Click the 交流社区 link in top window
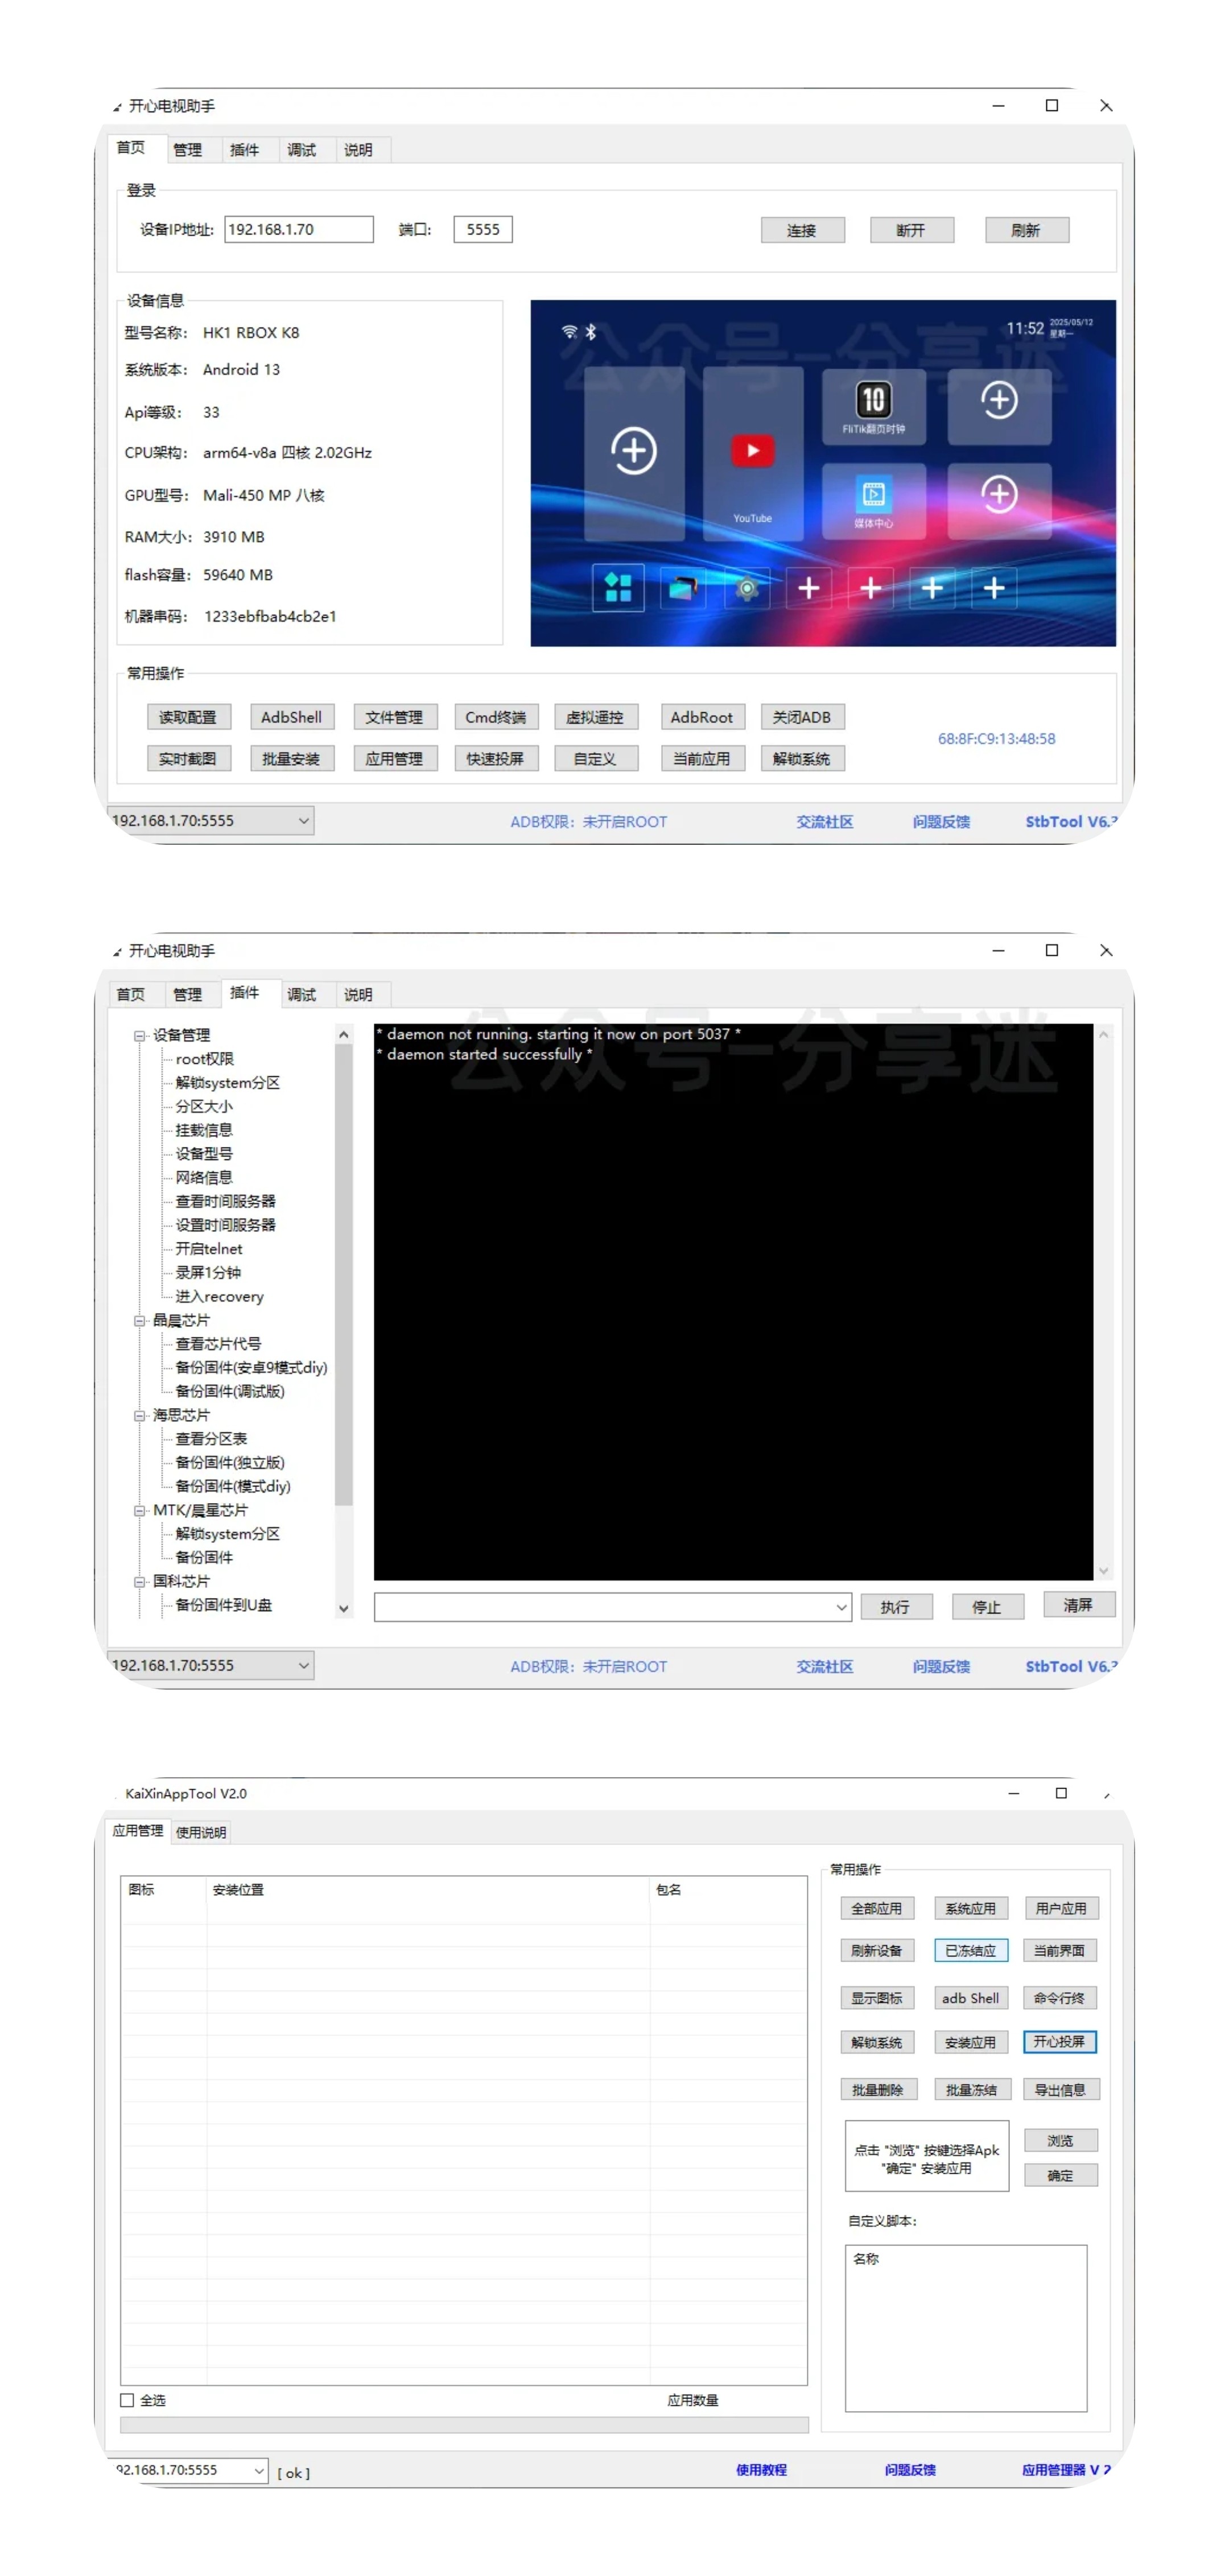1229x2576 pixels. pyautogui.click(x=824, y=821)
